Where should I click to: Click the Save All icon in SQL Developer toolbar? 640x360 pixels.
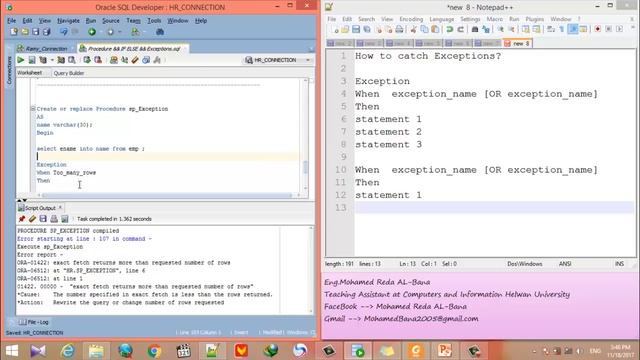46,31
